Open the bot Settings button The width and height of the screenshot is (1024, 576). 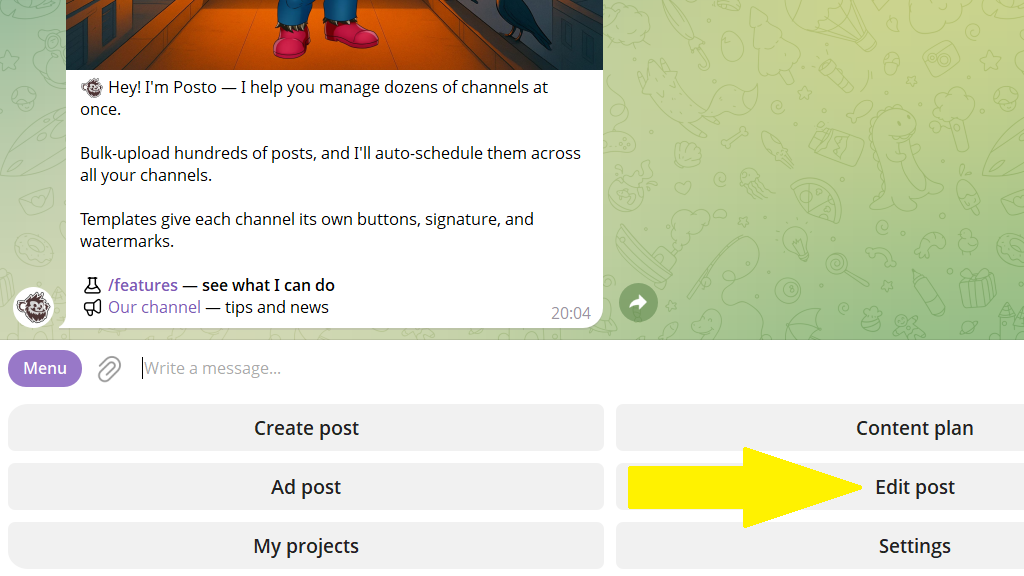[820, 545]
